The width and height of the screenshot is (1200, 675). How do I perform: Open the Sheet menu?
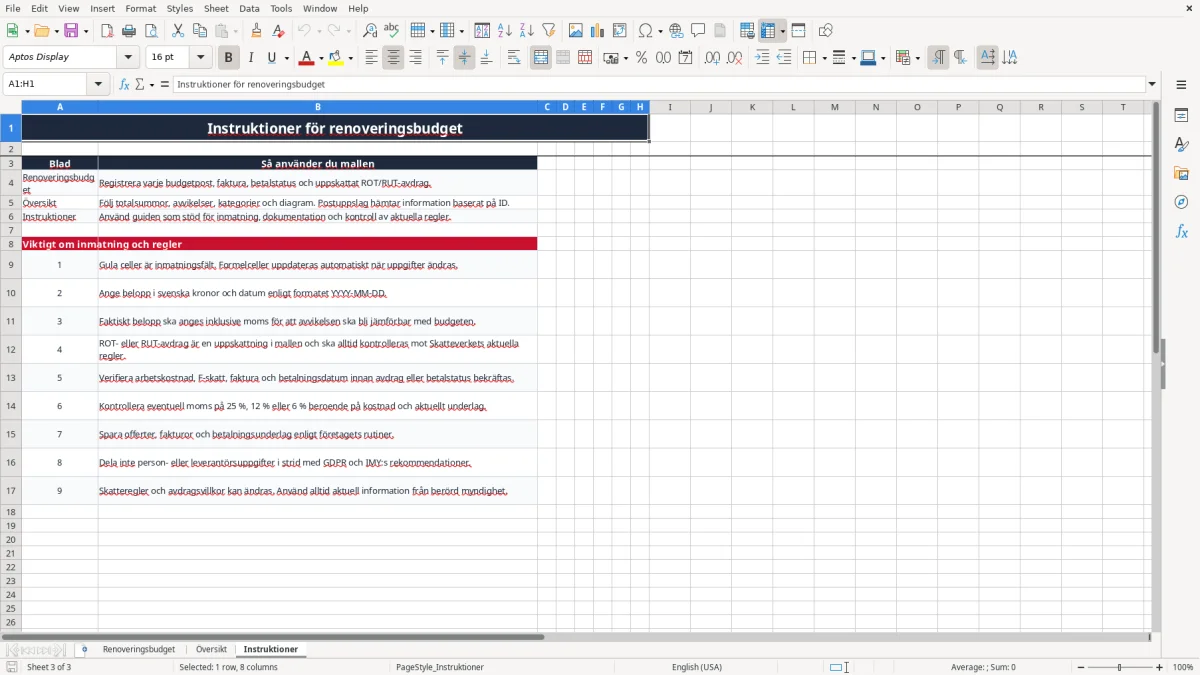216,8
